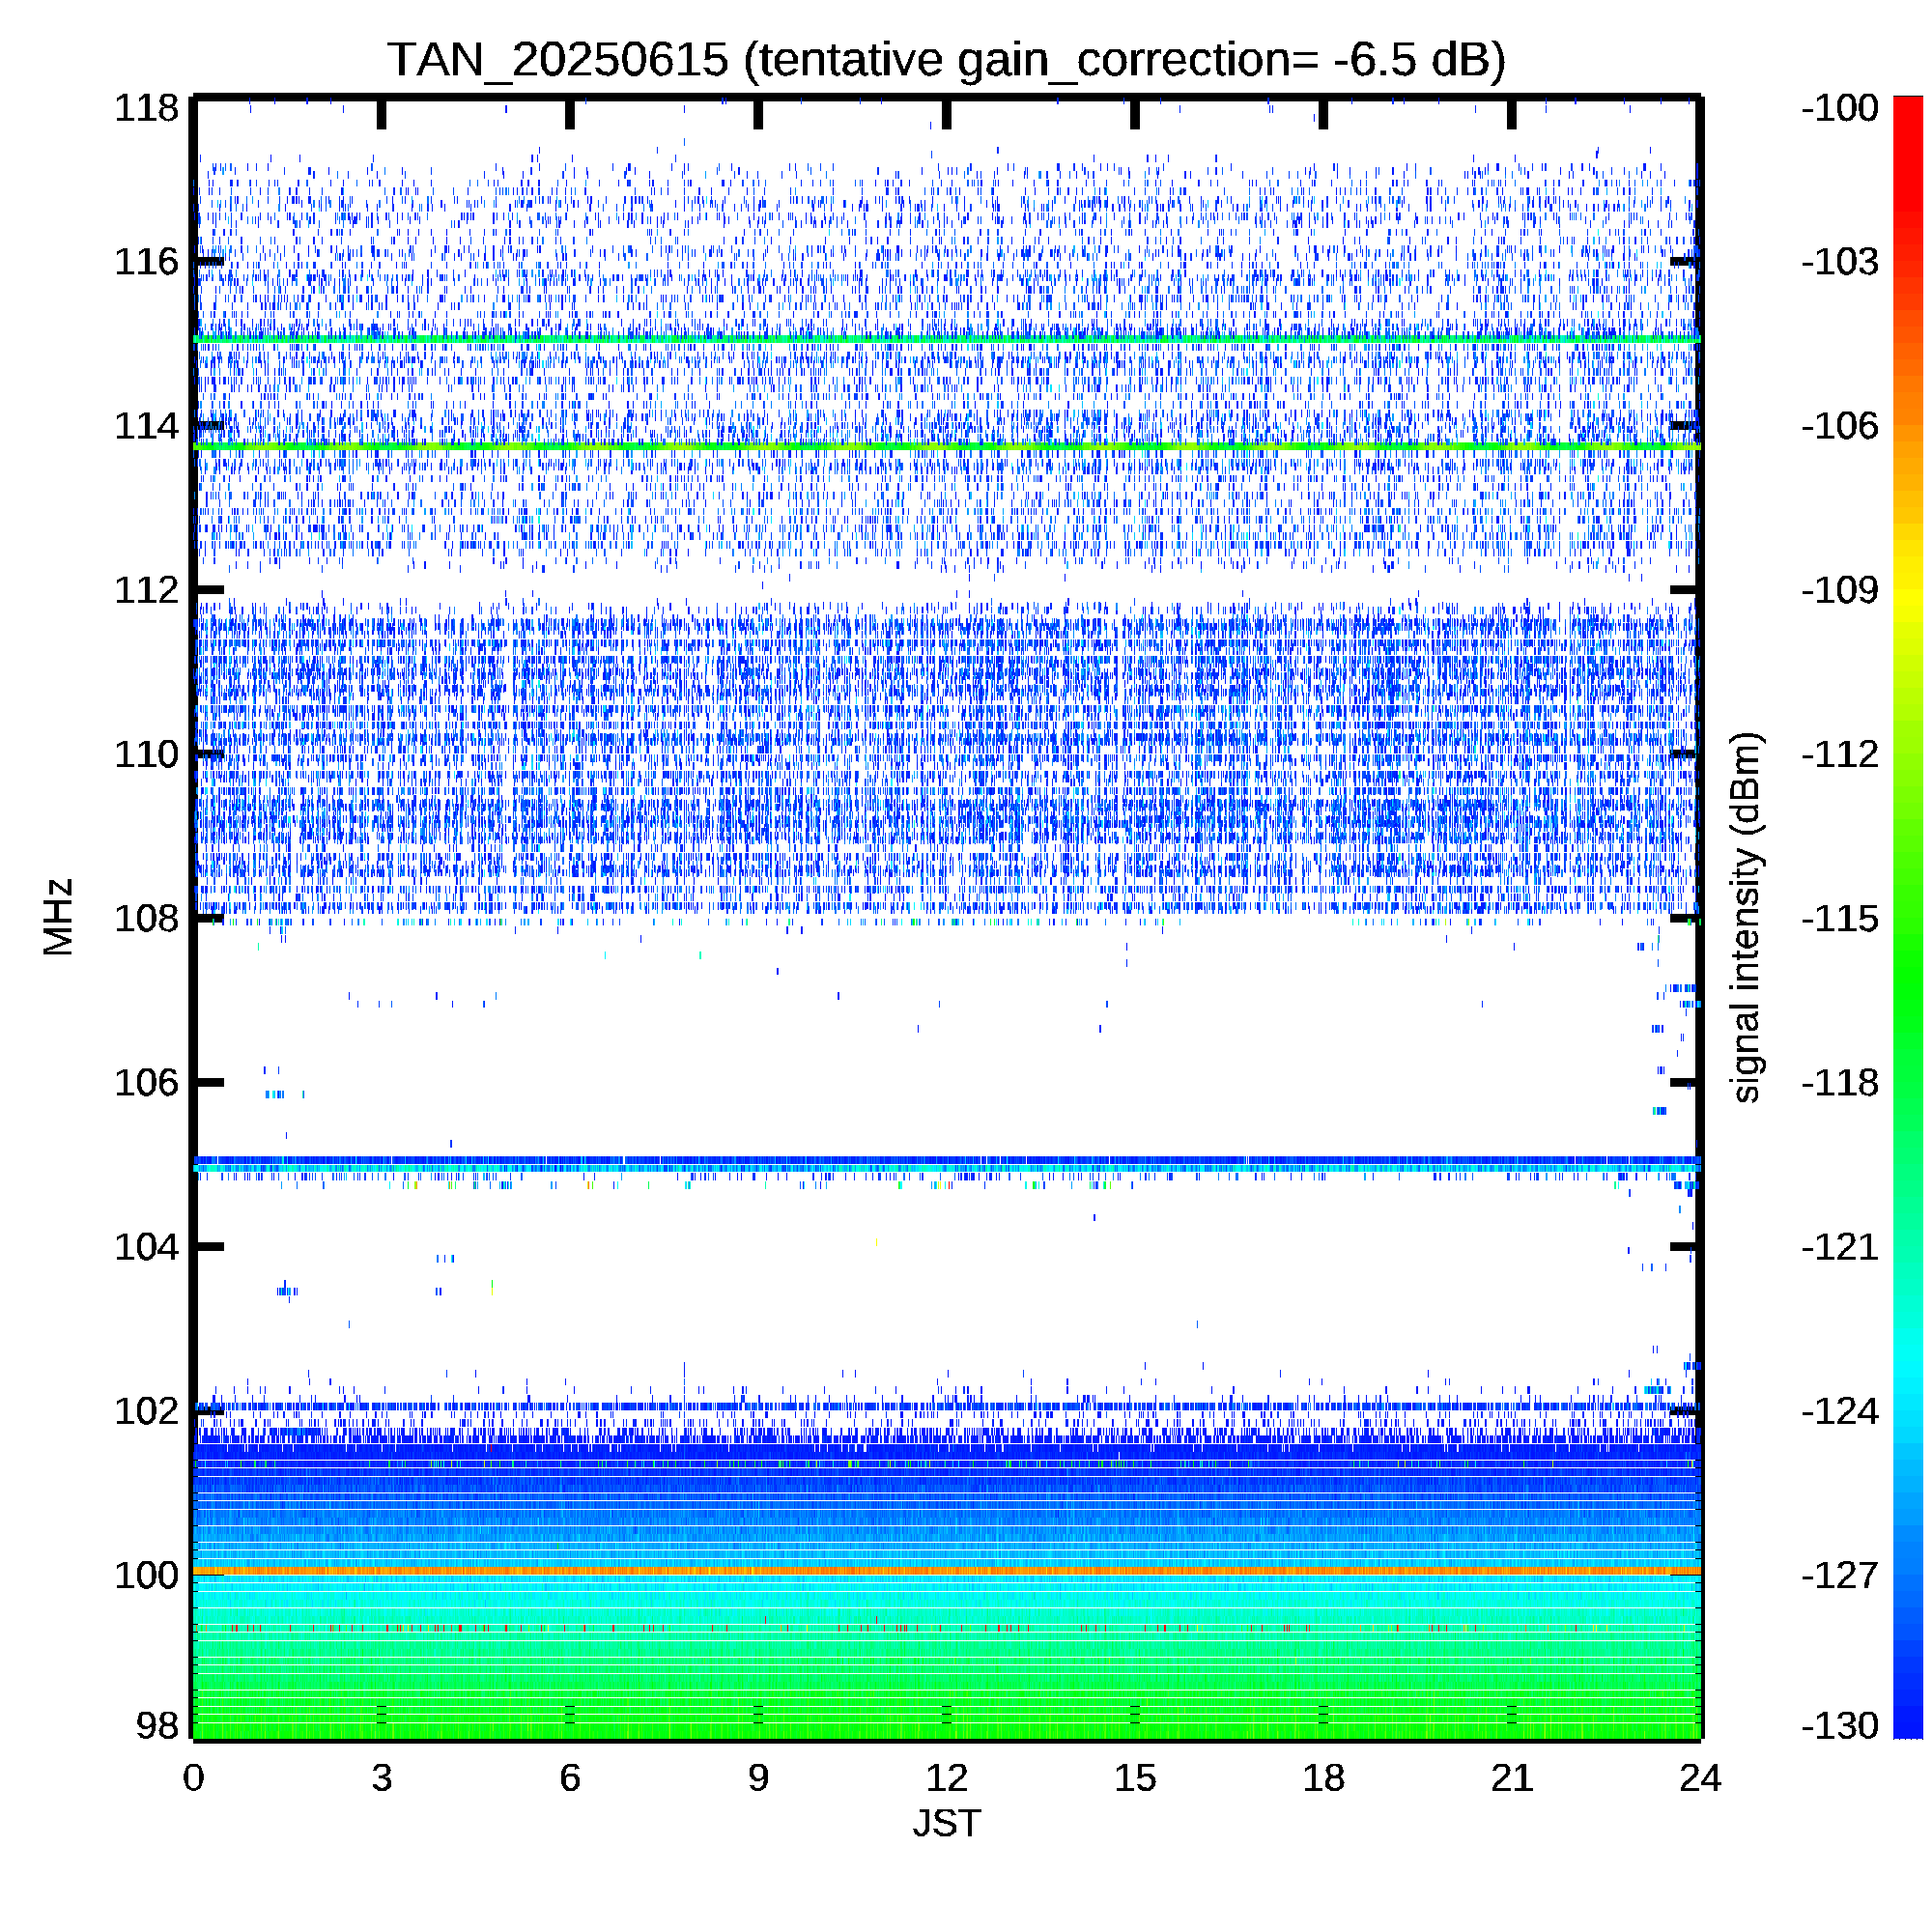
Task: Click the thin blue line at 102 MHz
Action: (945, 1406)
